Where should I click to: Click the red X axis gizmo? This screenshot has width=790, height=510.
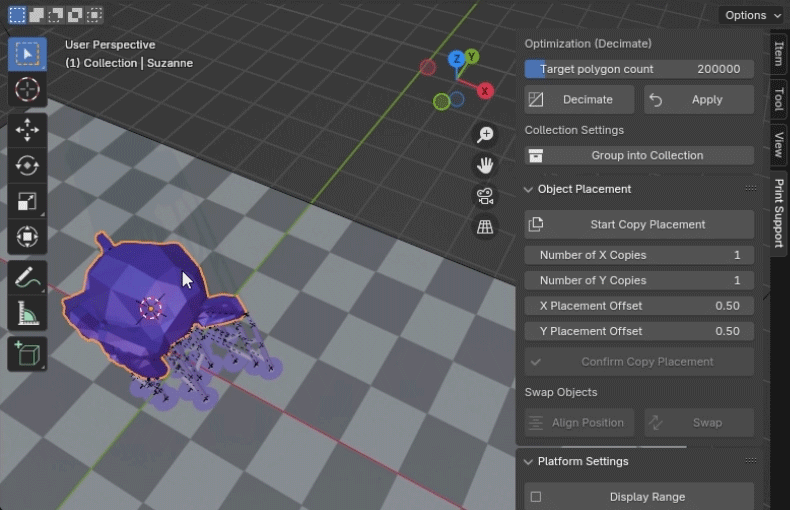pyautogui.click(x=485, y=91)
